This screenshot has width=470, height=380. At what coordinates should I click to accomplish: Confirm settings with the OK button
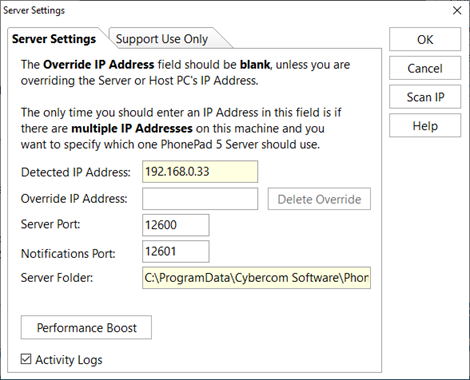[425, 40]
